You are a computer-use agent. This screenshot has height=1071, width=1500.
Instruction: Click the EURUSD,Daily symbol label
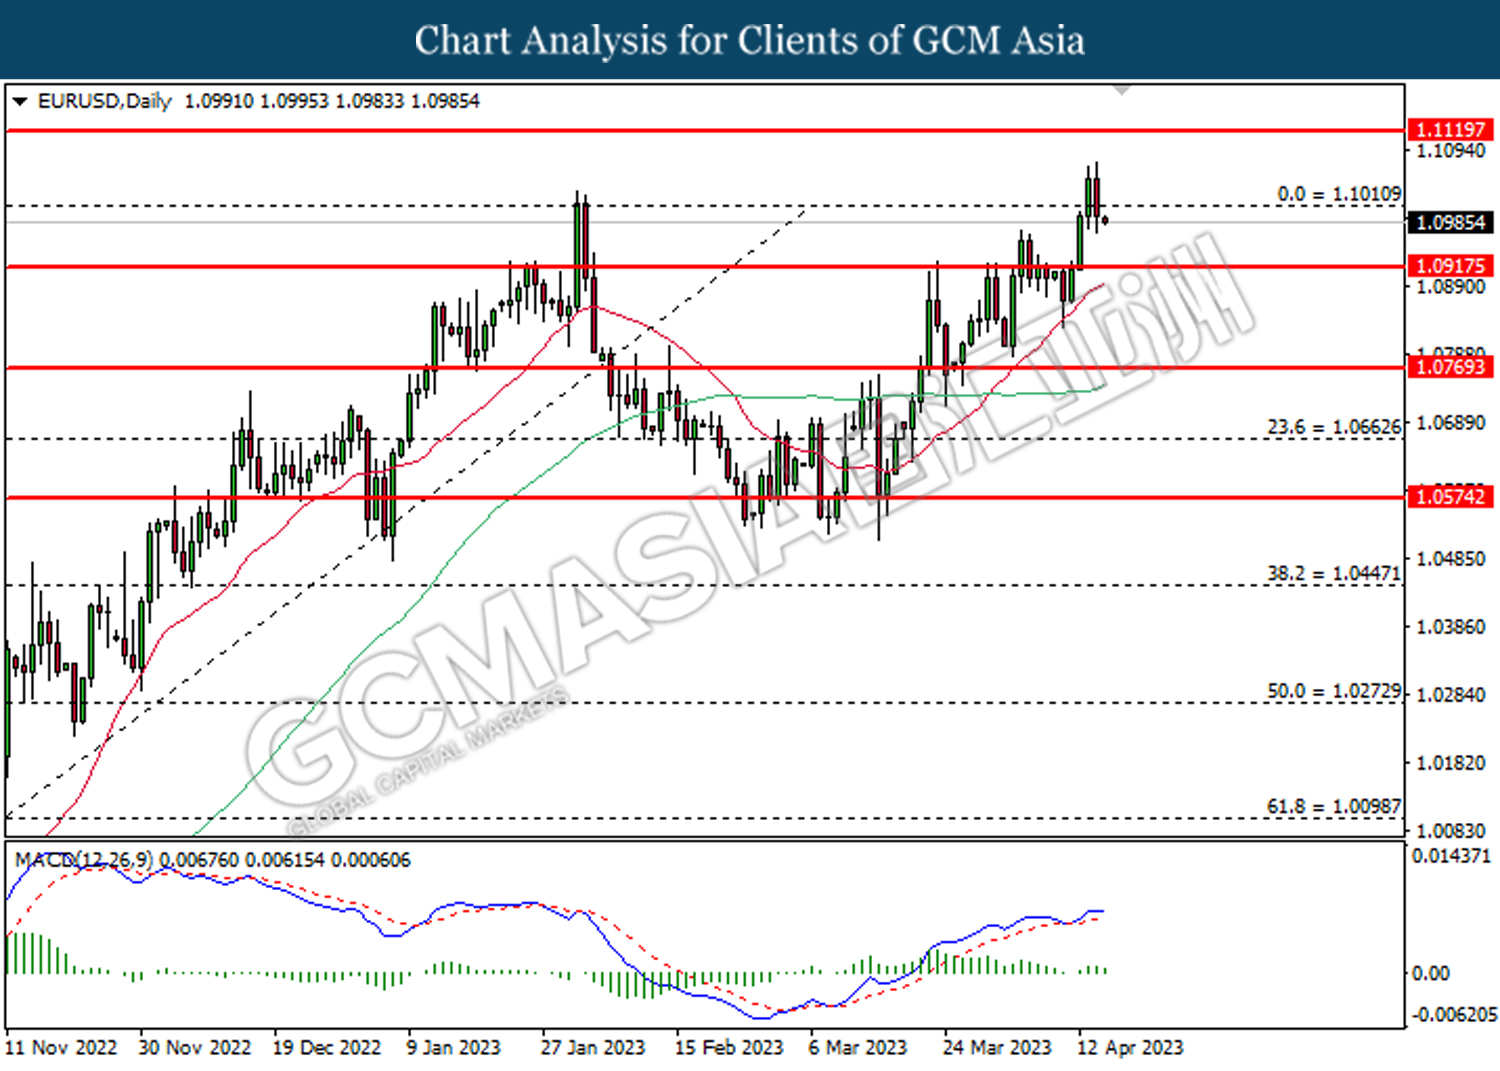click(x=104, y=101)
